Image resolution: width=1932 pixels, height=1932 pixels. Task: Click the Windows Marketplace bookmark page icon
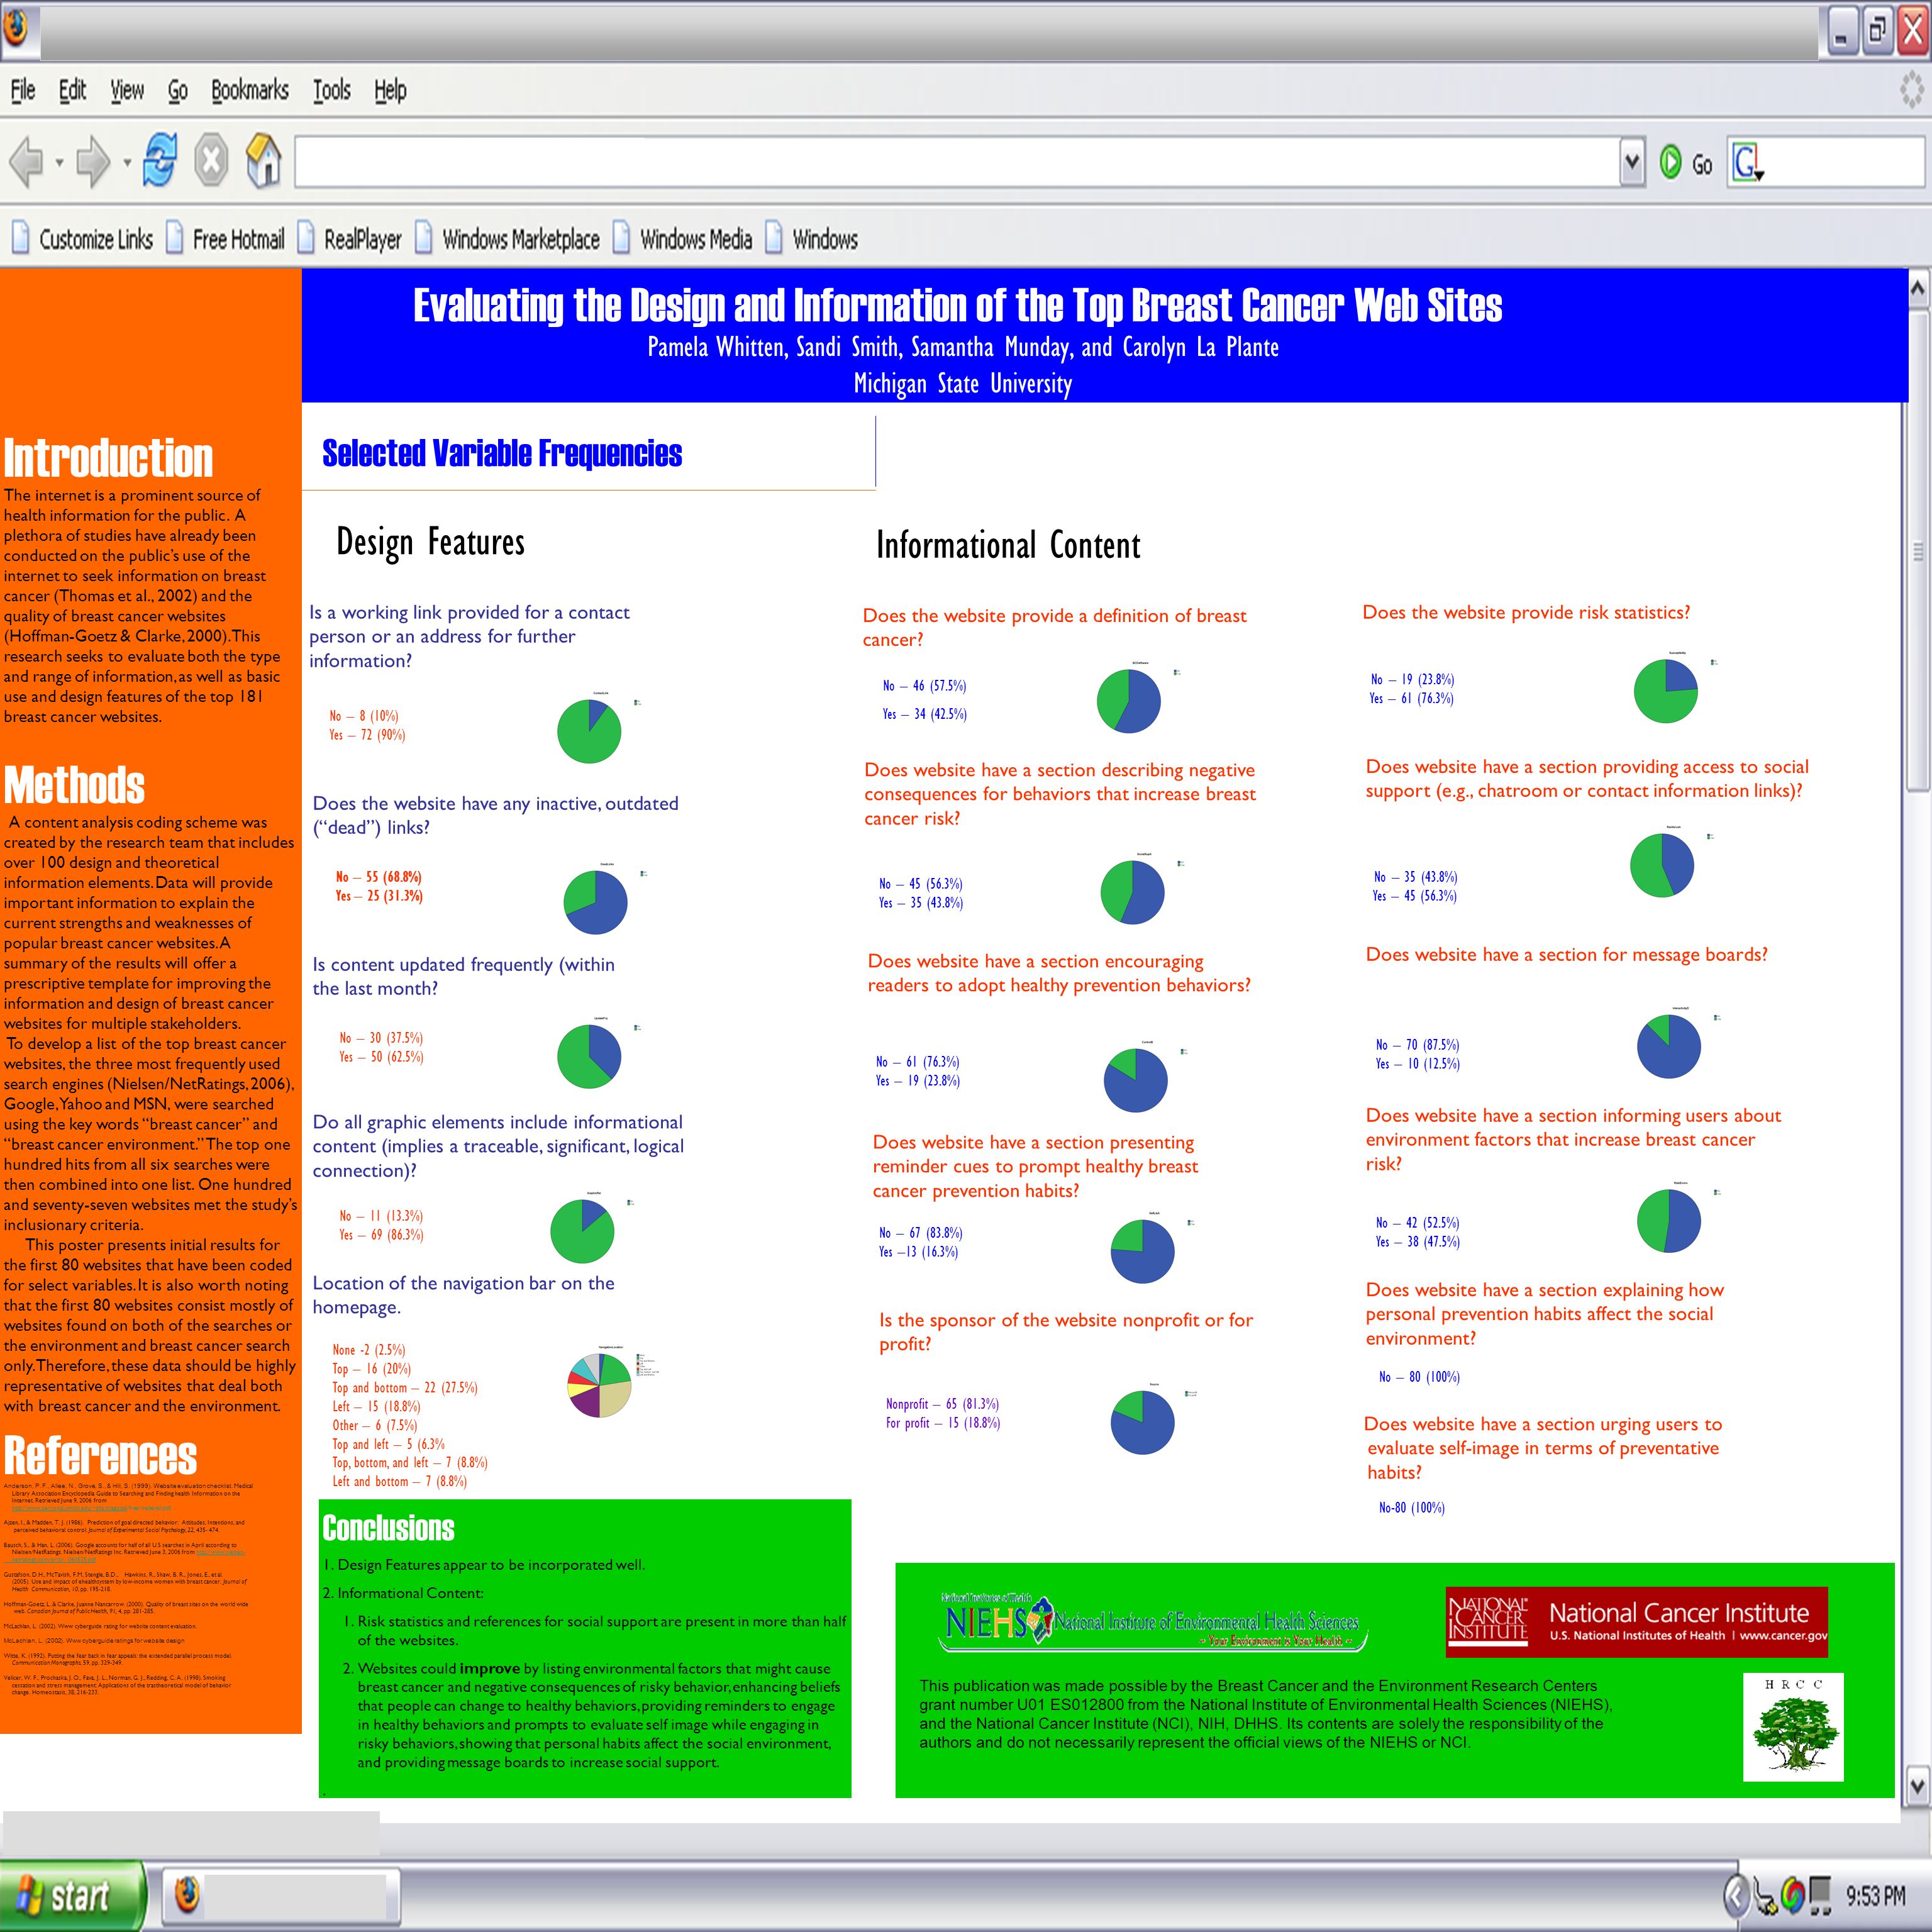[x=424, y=238]
